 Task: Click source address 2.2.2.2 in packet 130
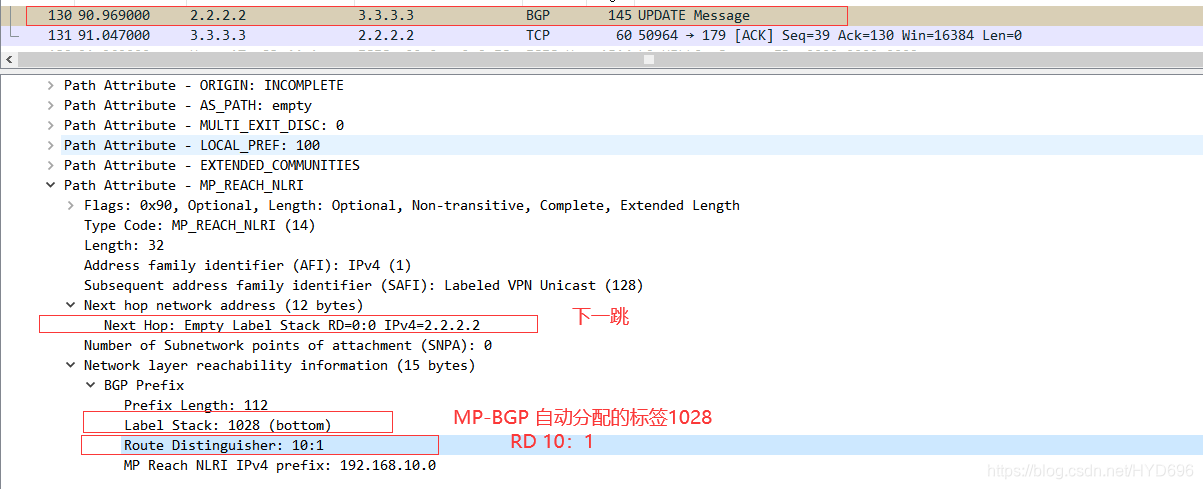[x=217, y=16]
